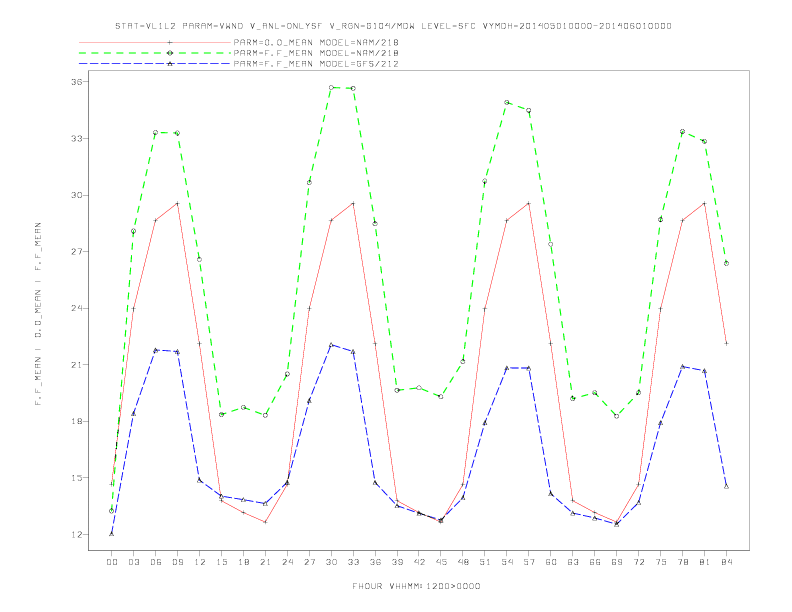The width and height of the screenshot is (792, 612).
Task: Click x-axis forecast hour label 51
Action: pyautogui.click(x=485, y=562)
